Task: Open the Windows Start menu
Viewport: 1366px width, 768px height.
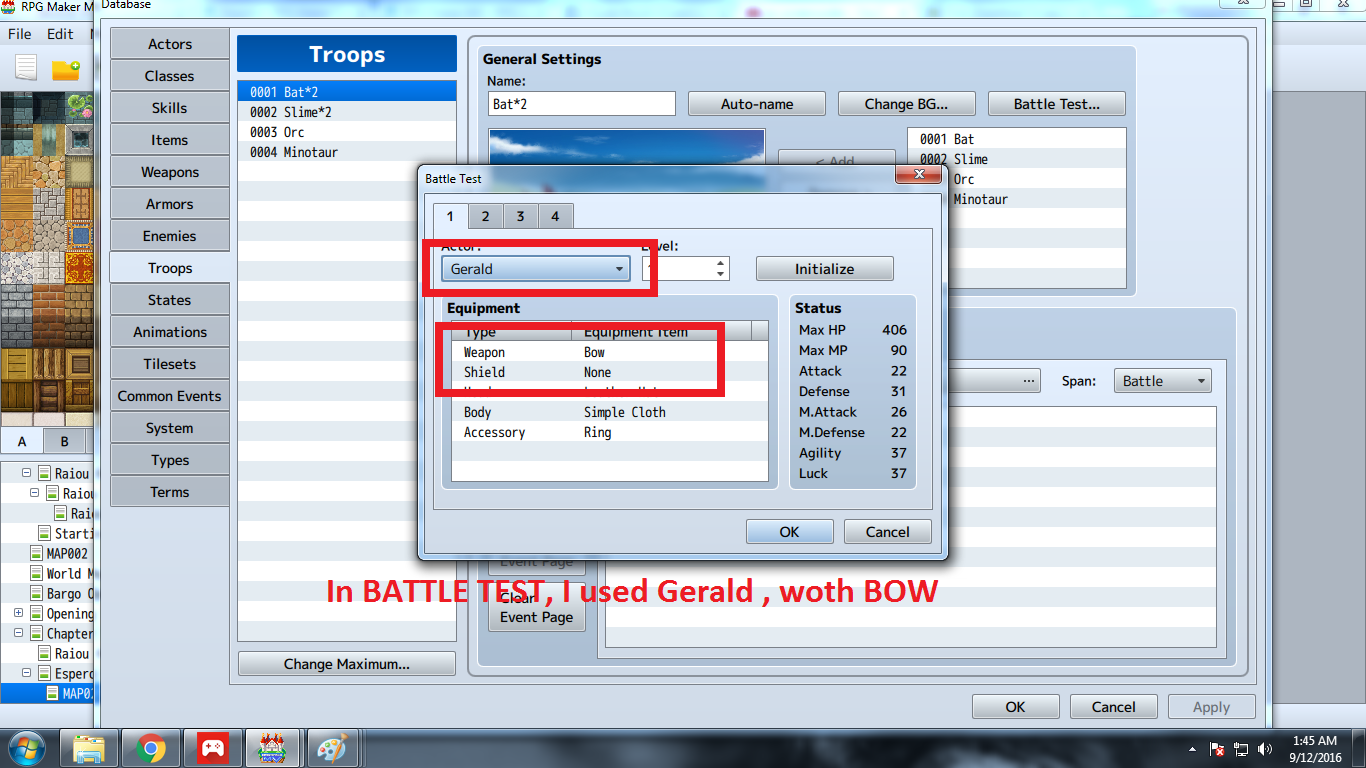Action: (x=28, y=748)
